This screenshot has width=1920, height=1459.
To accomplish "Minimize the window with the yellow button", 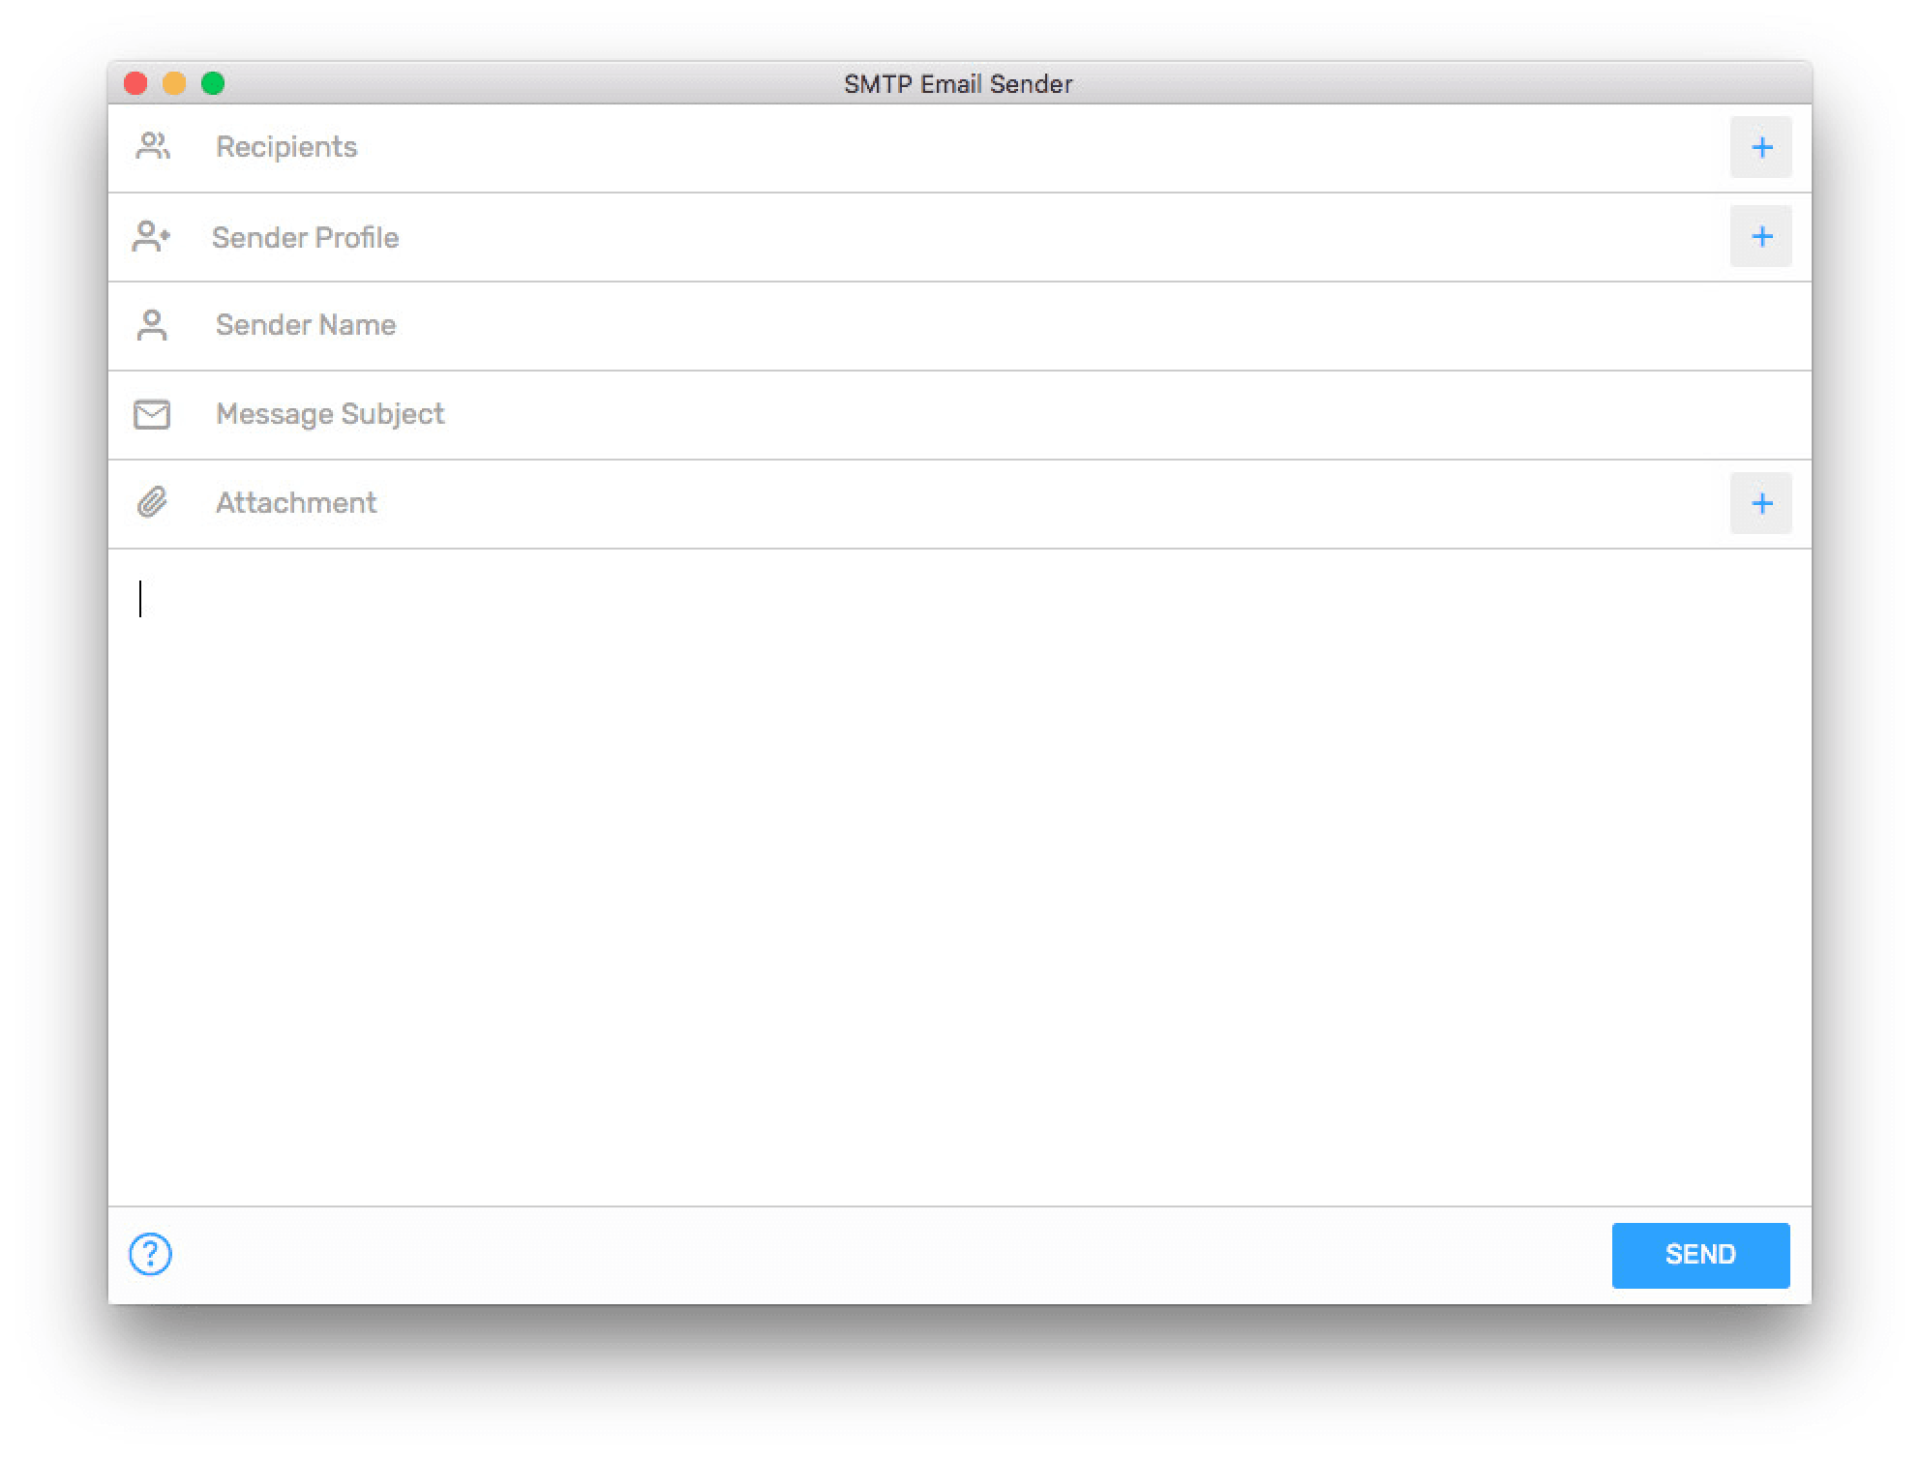I will point(174,83).
